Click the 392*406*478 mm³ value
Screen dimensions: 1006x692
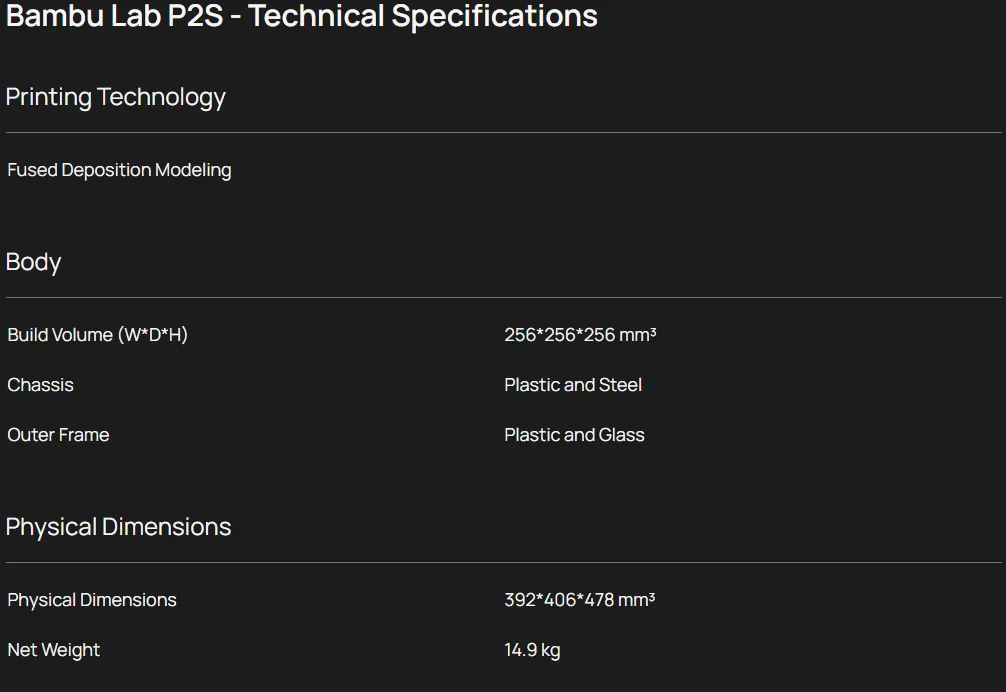[x=579, y=600]
